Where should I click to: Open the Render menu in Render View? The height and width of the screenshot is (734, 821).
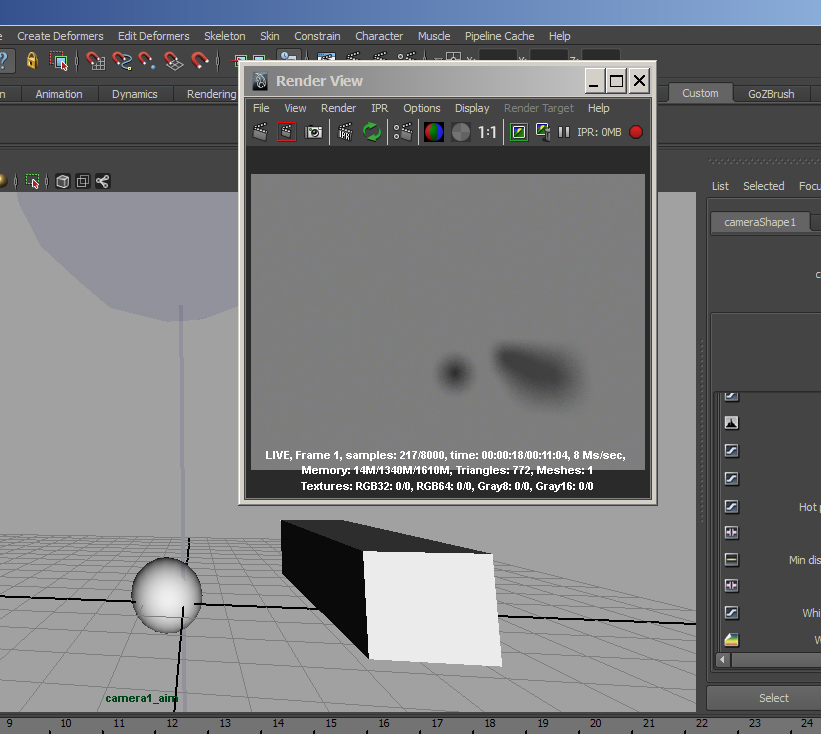(x=338, y=108)
